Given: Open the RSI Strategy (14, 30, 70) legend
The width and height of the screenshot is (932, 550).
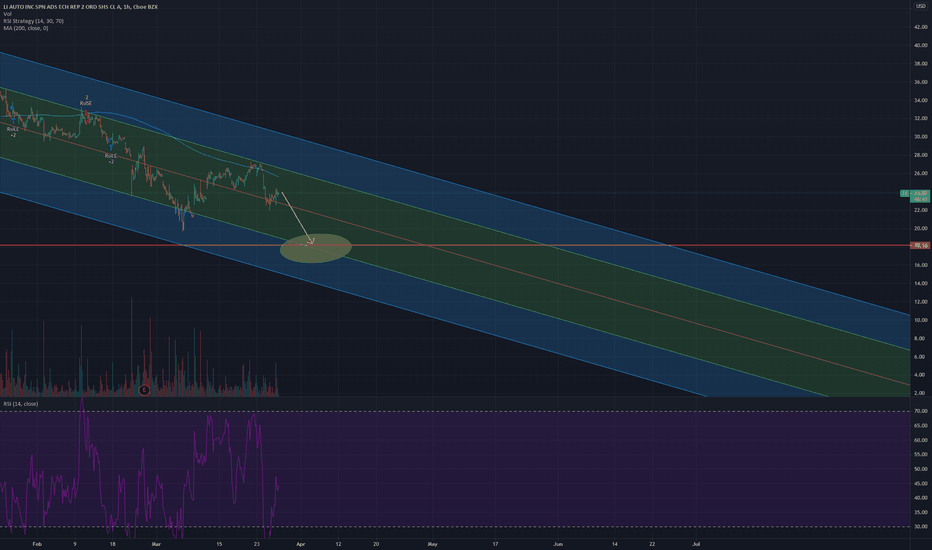Looking at the screenshot, I should pos(33,21).
